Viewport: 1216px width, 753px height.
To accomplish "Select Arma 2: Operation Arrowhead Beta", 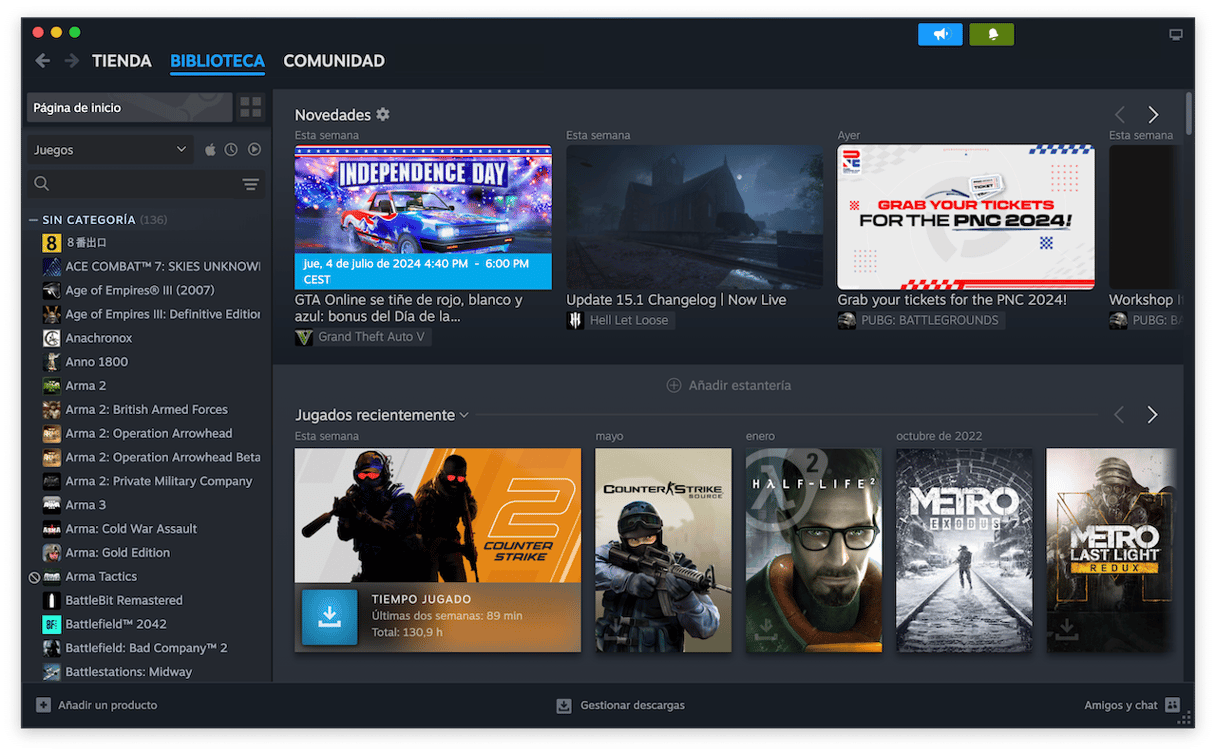I will 149,457.
